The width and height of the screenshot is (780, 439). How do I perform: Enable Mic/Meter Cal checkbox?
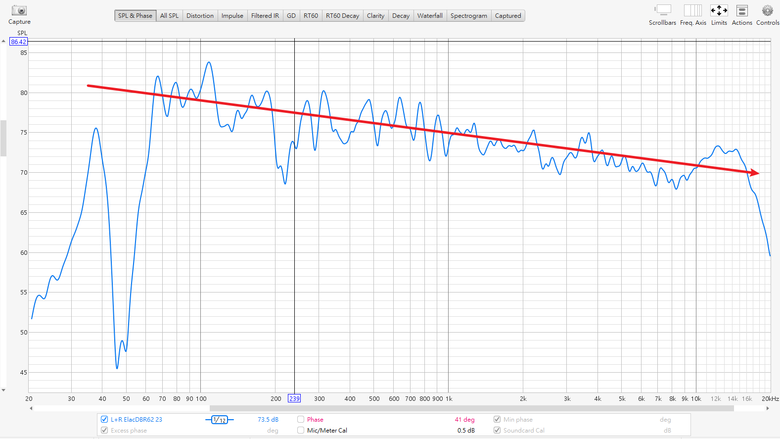pos(300,431)
